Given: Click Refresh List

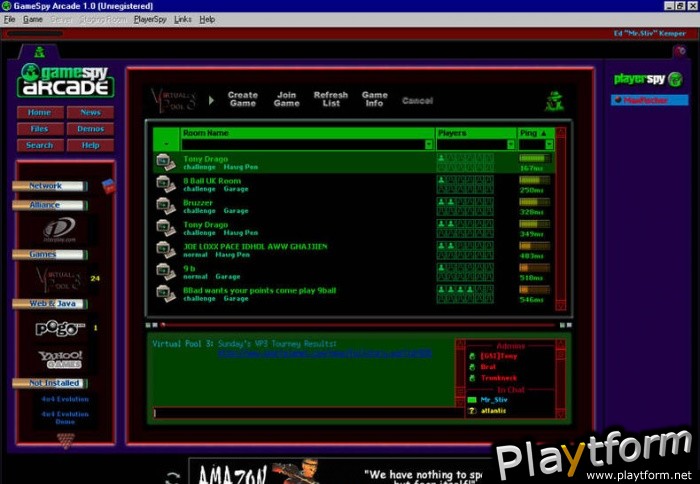Looking at the screenshot, I should click(331, 99).
